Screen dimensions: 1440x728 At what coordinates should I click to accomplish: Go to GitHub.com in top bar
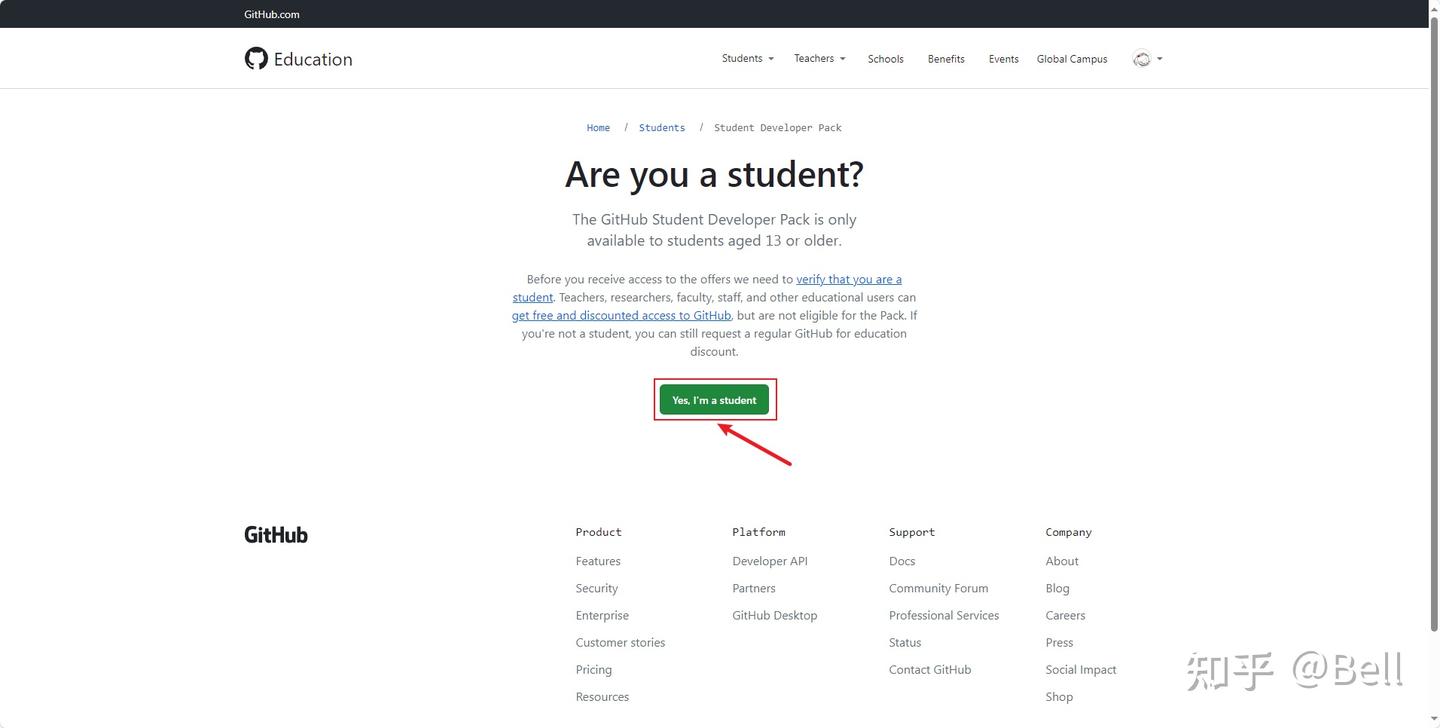click(x=272, y=14)
